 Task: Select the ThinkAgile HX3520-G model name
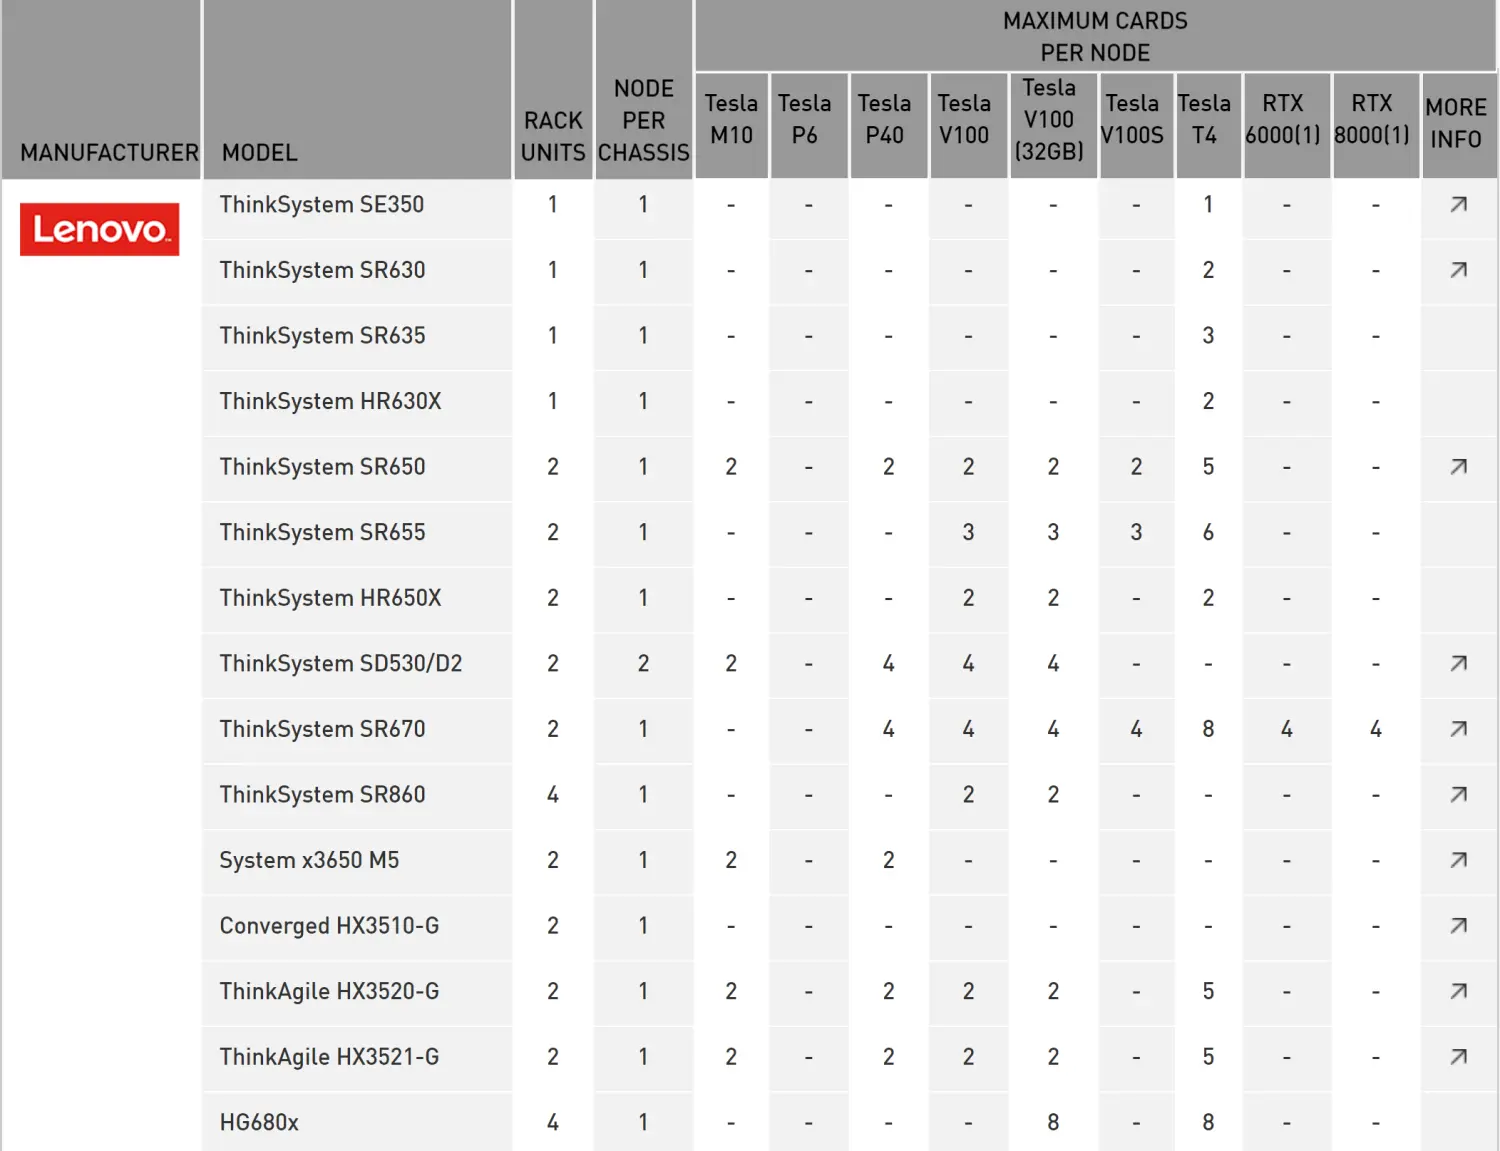click(329, 991)
